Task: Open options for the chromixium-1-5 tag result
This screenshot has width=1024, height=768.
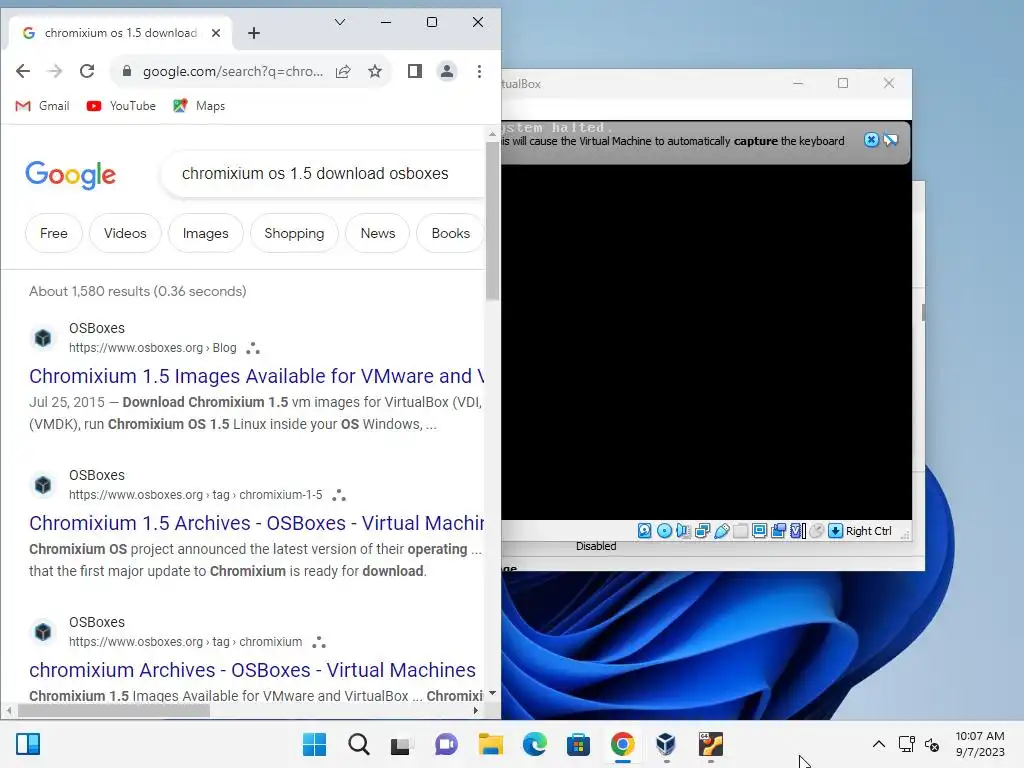Action: point(338,495)
